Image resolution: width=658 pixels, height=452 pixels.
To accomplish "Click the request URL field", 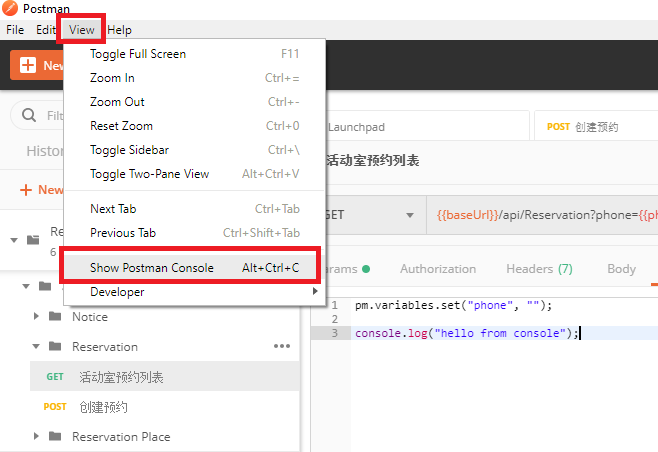I will tap(542, 215).
